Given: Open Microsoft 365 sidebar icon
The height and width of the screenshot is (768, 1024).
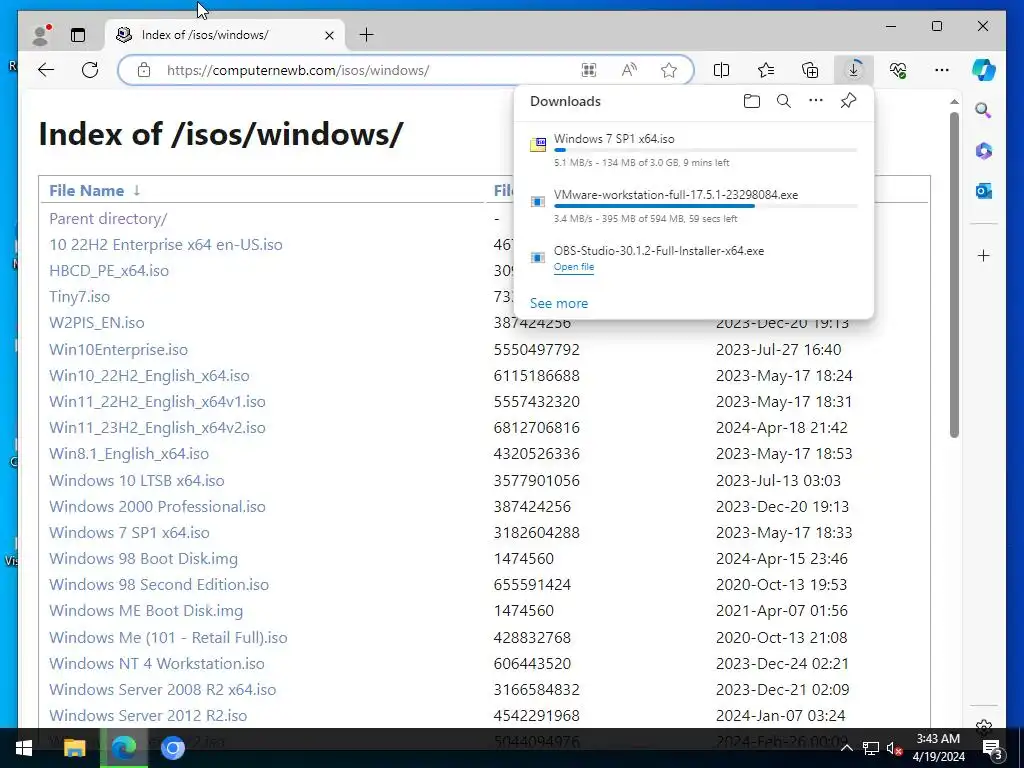Looking at the screenshot, I should 983,151.
